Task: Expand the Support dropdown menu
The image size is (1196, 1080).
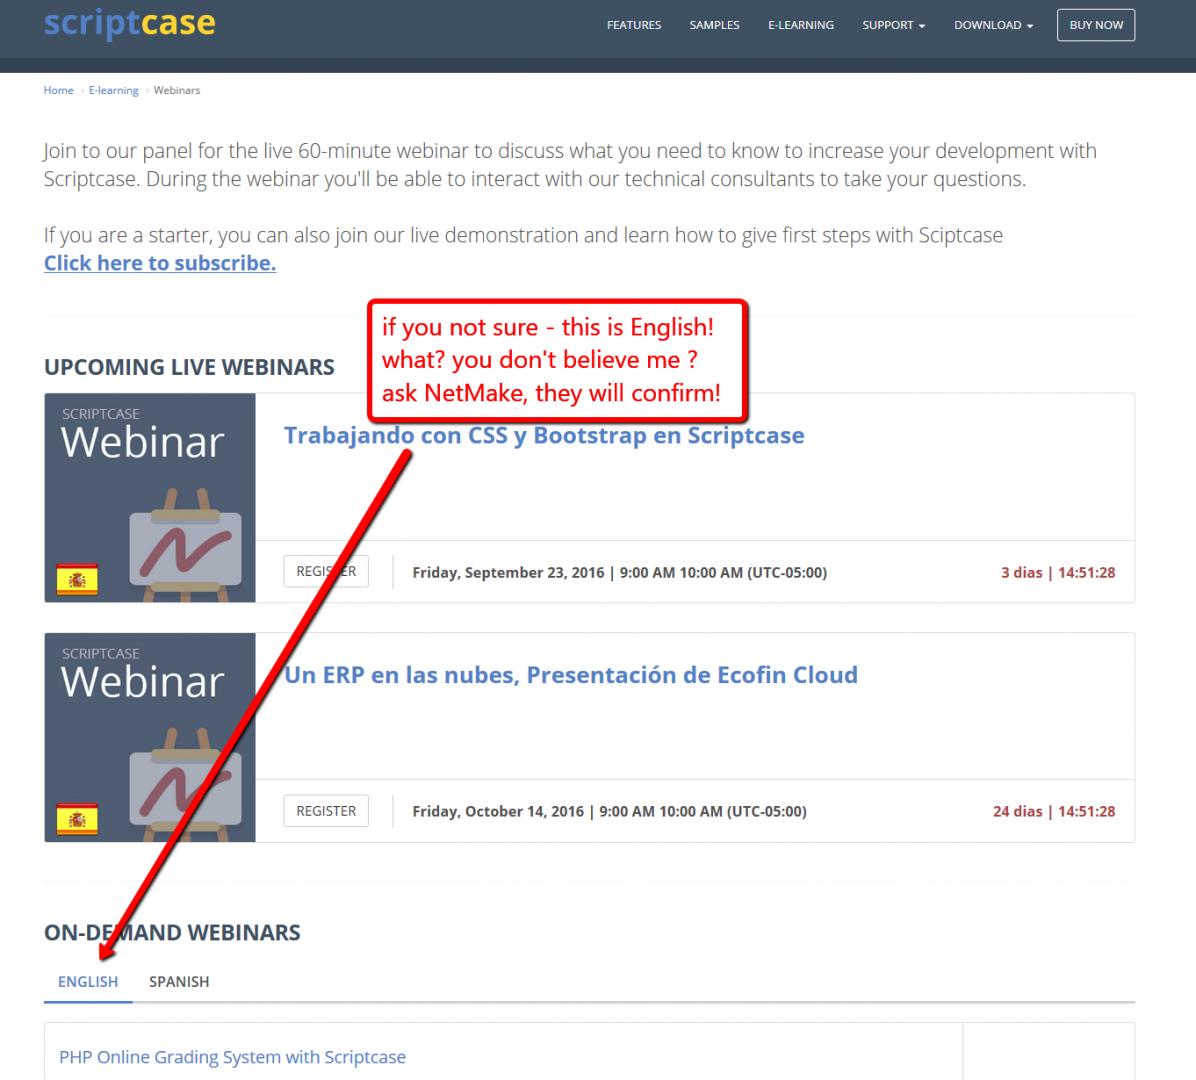Action: pos(893,25)
